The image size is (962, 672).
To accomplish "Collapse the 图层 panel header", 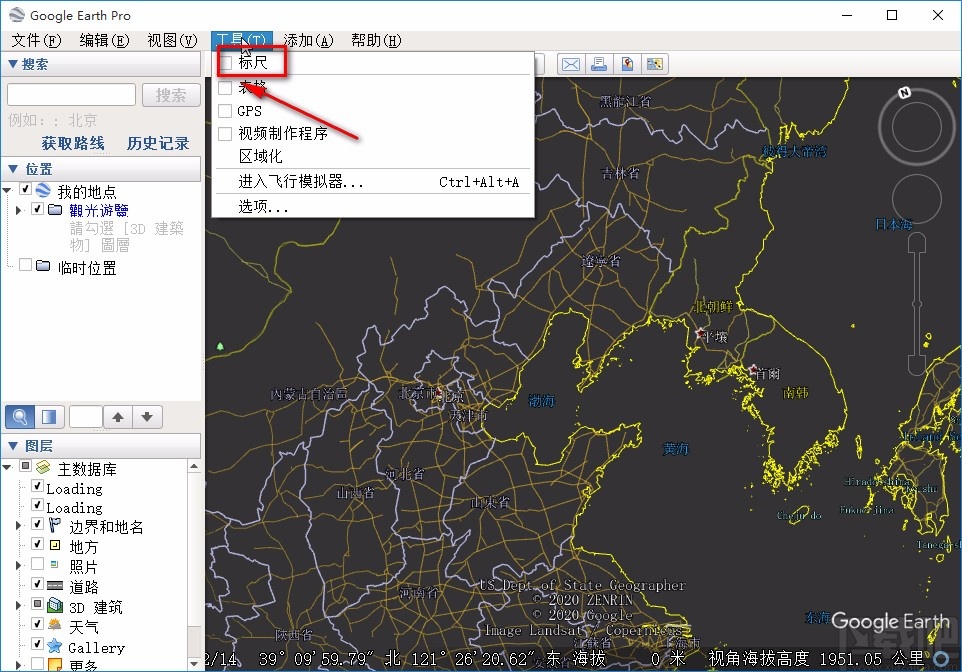I will pyautogui.click(x=101, y=446).
